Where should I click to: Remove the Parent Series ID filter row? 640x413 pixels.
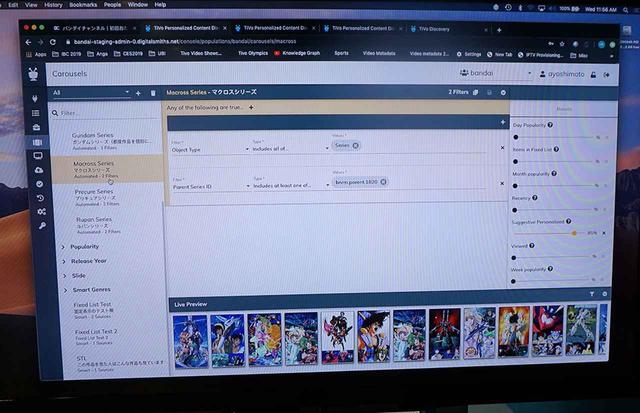pos(502,184)
